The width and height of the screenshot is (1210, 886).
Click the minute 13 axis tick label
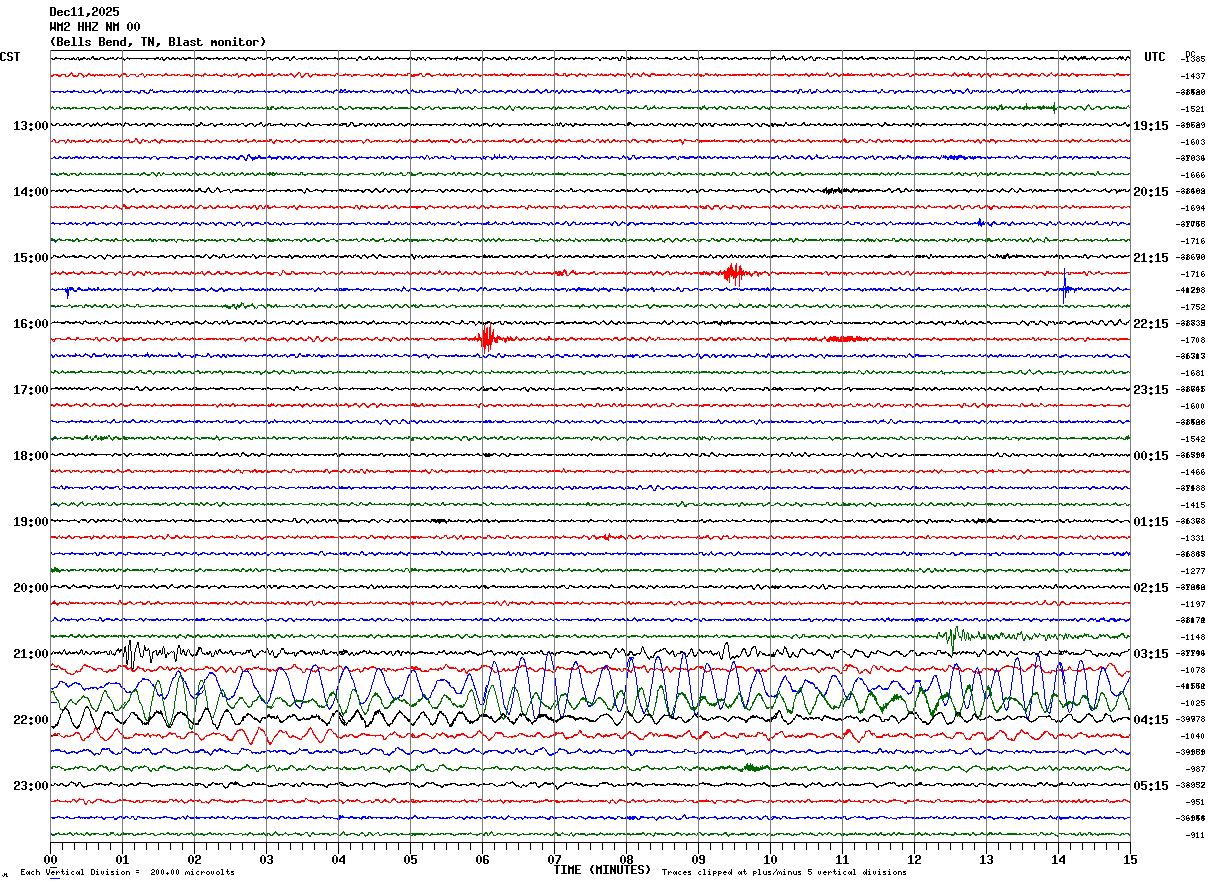[x=987, y=859]
